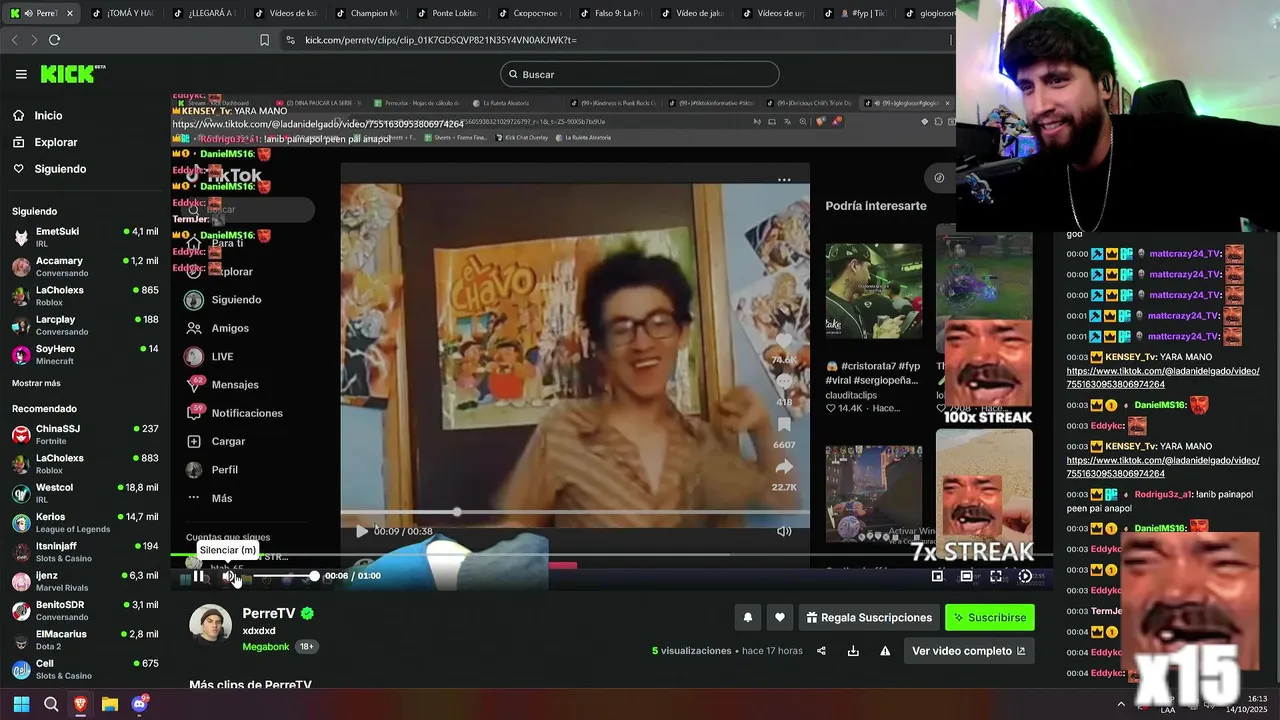Click the green Suscribirse button
Screen dimensions: 1280x720
point(990,618)
